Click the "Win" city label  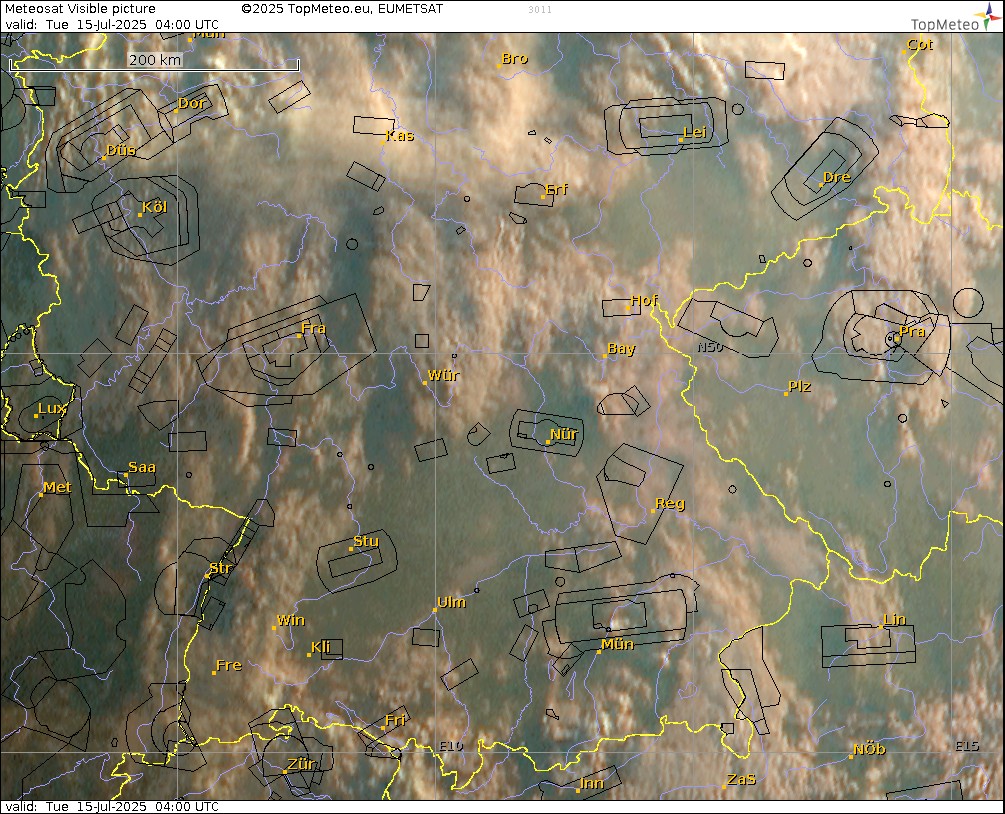point(290,620)
